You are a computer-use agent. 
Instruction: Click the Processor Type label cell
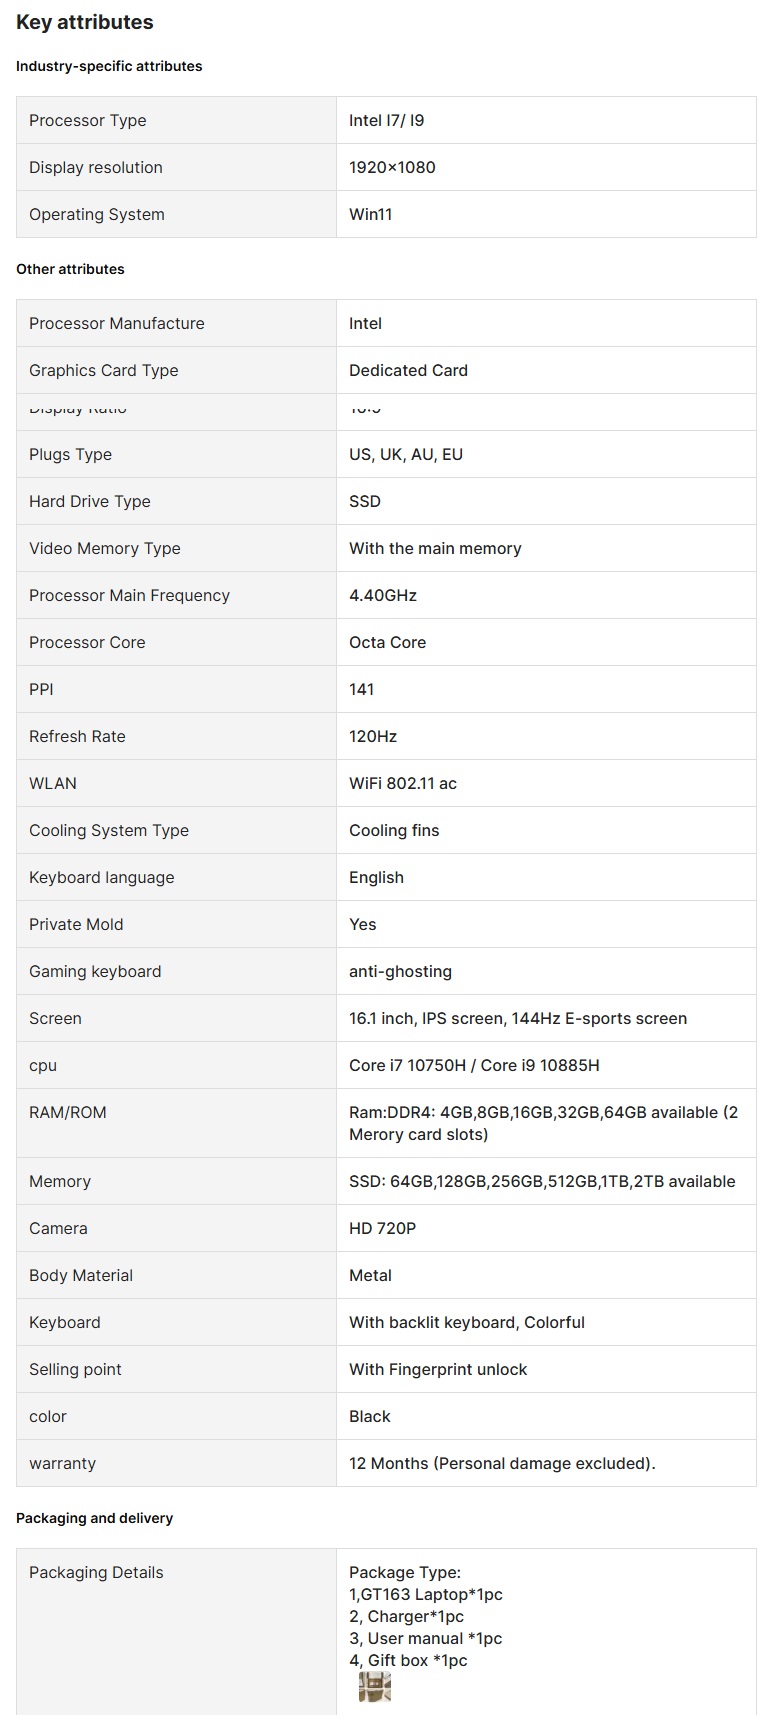(x=88, y=120)
